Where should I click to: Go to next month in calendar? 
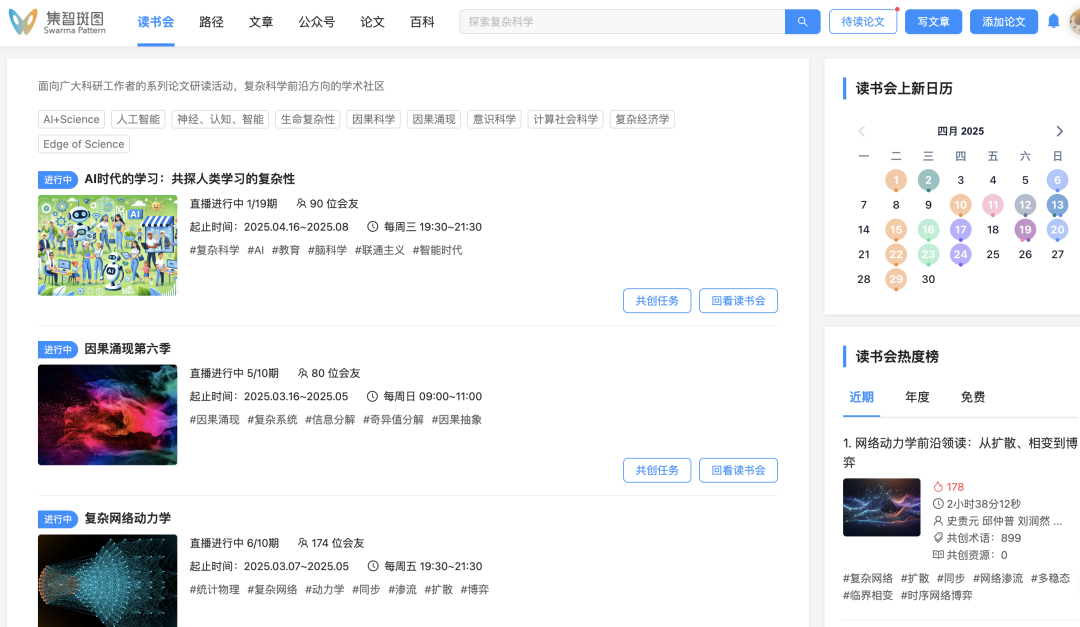(1060, 131)
